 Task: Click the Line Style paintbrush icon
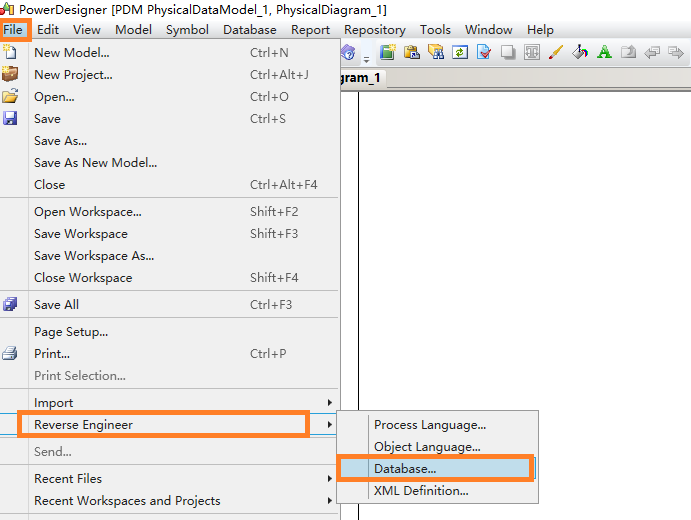click(x=556, y=52)
